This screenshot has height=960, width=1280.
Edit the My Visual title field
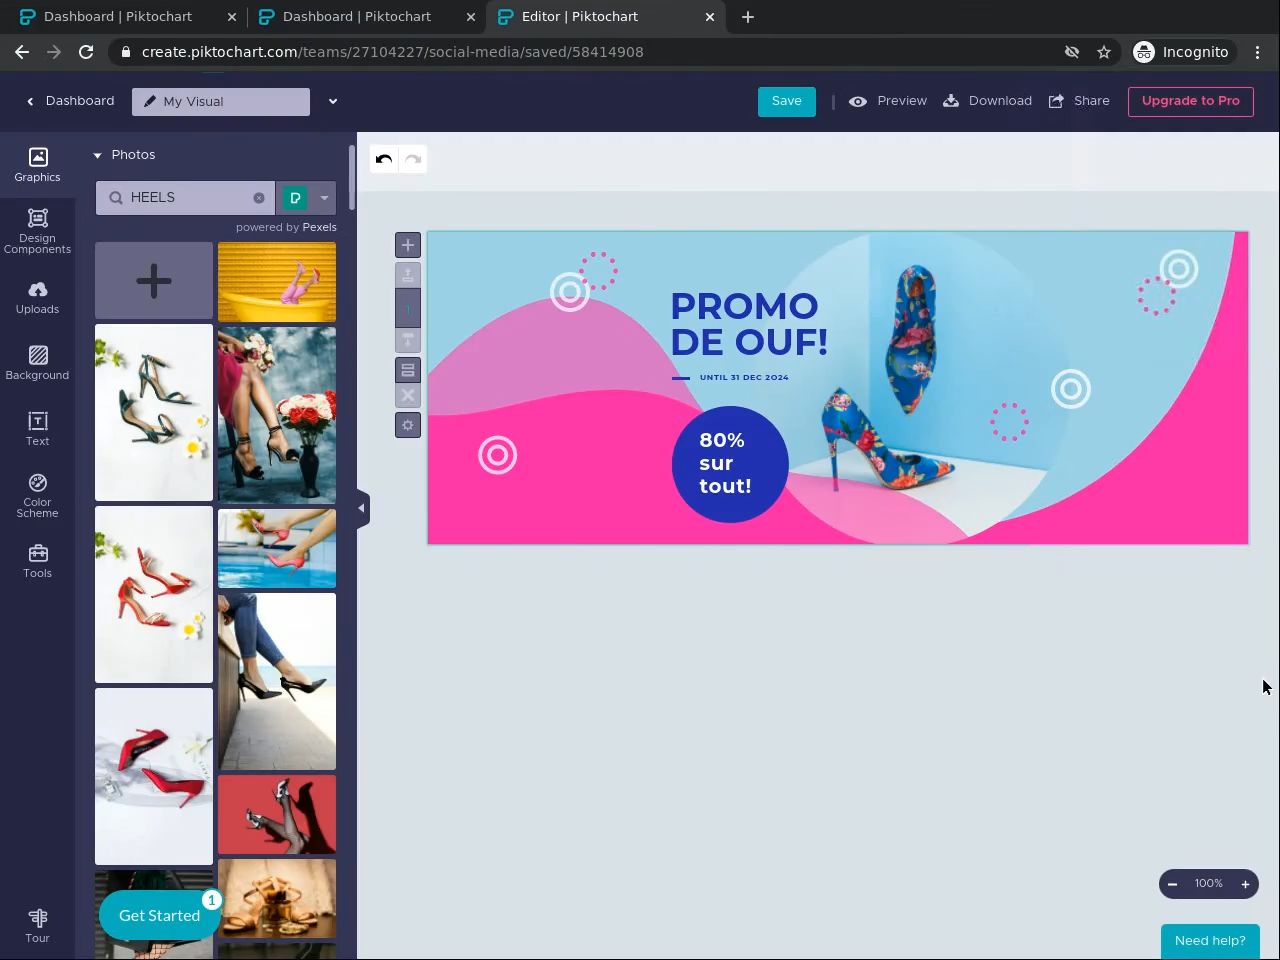coord(221,101)
